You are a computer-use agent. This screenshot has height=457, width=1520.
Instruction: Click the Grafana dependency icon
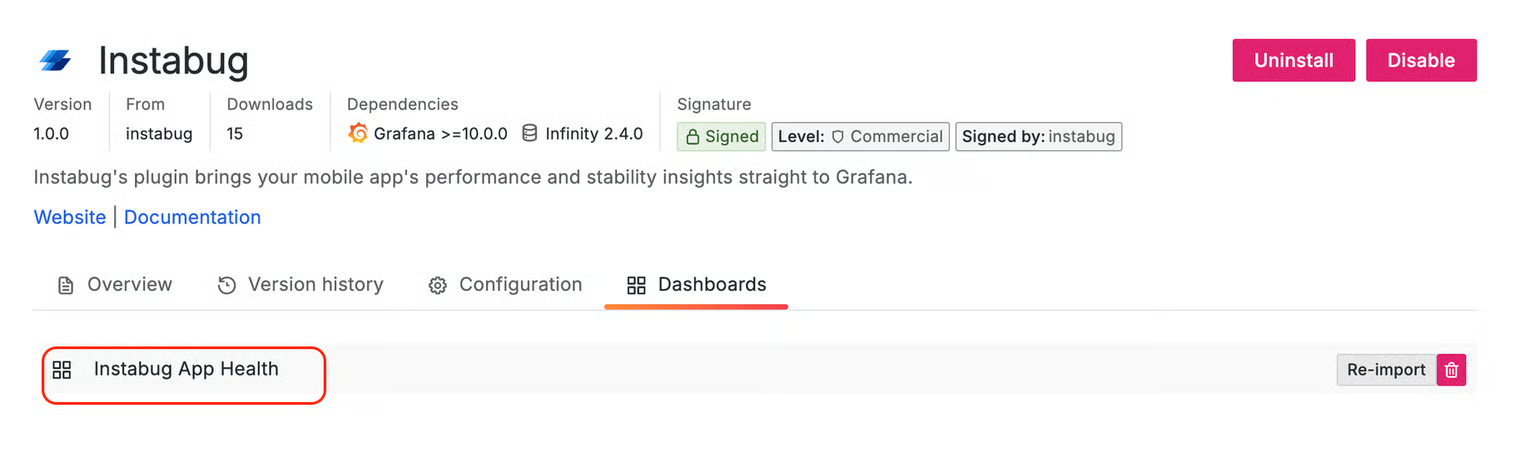coord(358,133)
